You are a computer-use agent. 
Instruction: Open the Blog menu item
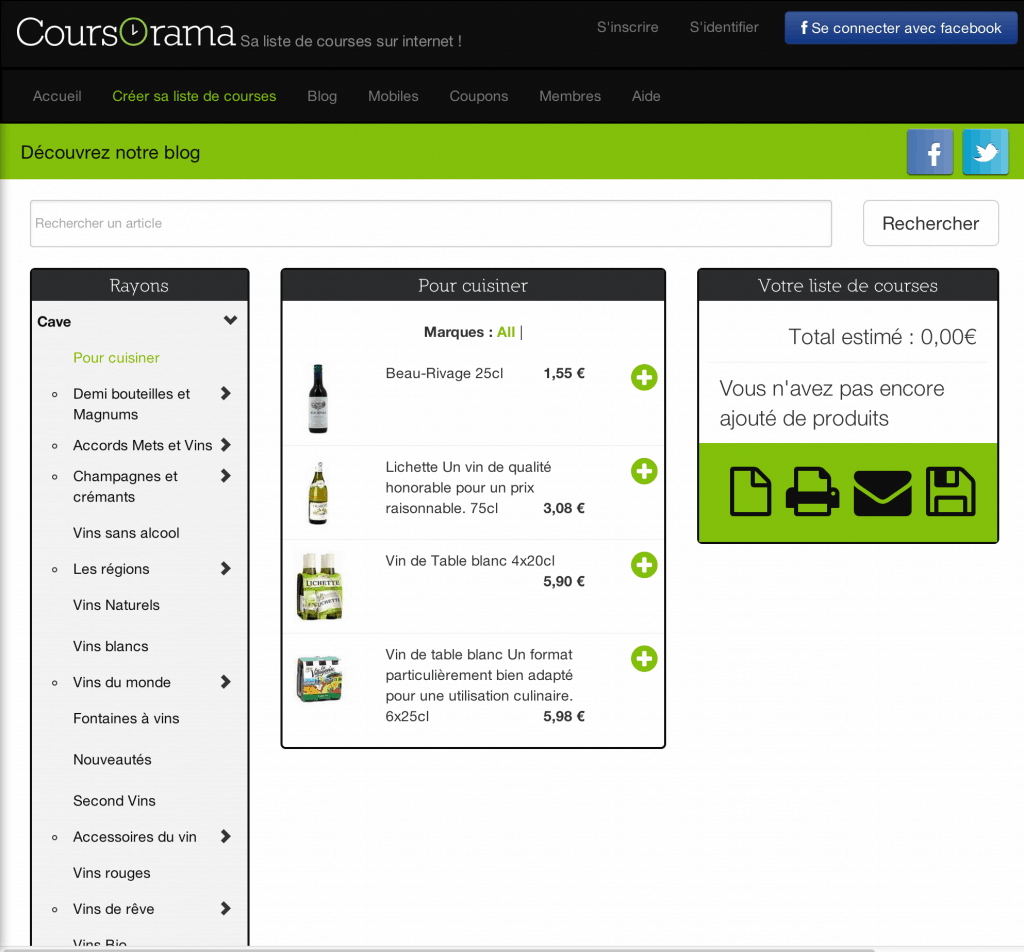322,96
